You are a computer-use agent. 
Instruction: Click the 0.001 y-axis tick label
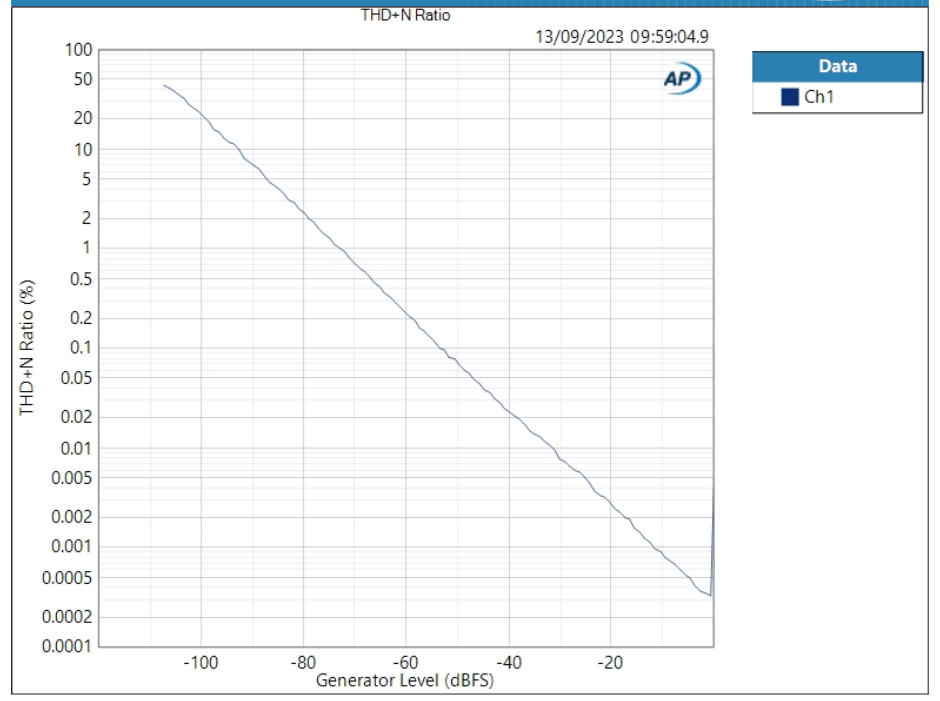point(71,546)
